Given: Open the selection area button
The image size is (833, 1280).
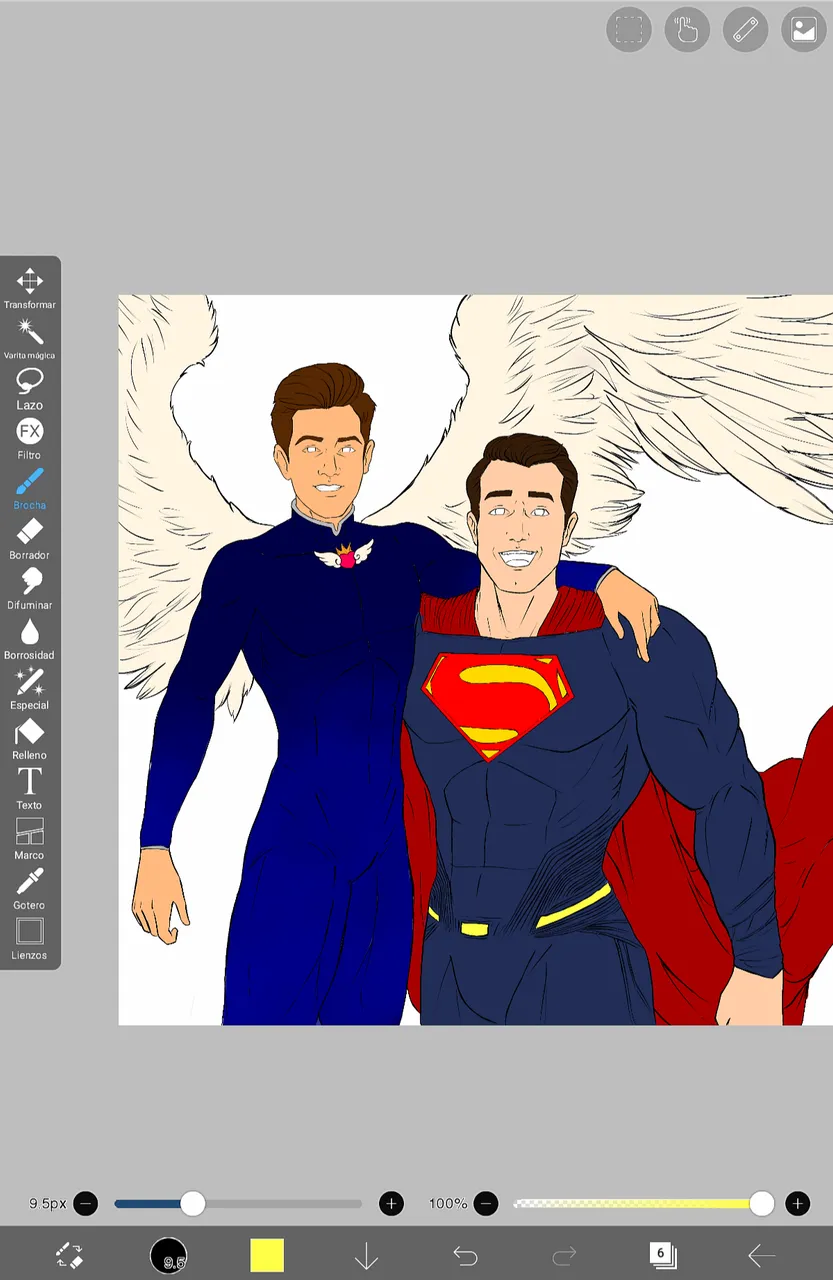Looking at the screenshot, I should [x=629, y=29].
